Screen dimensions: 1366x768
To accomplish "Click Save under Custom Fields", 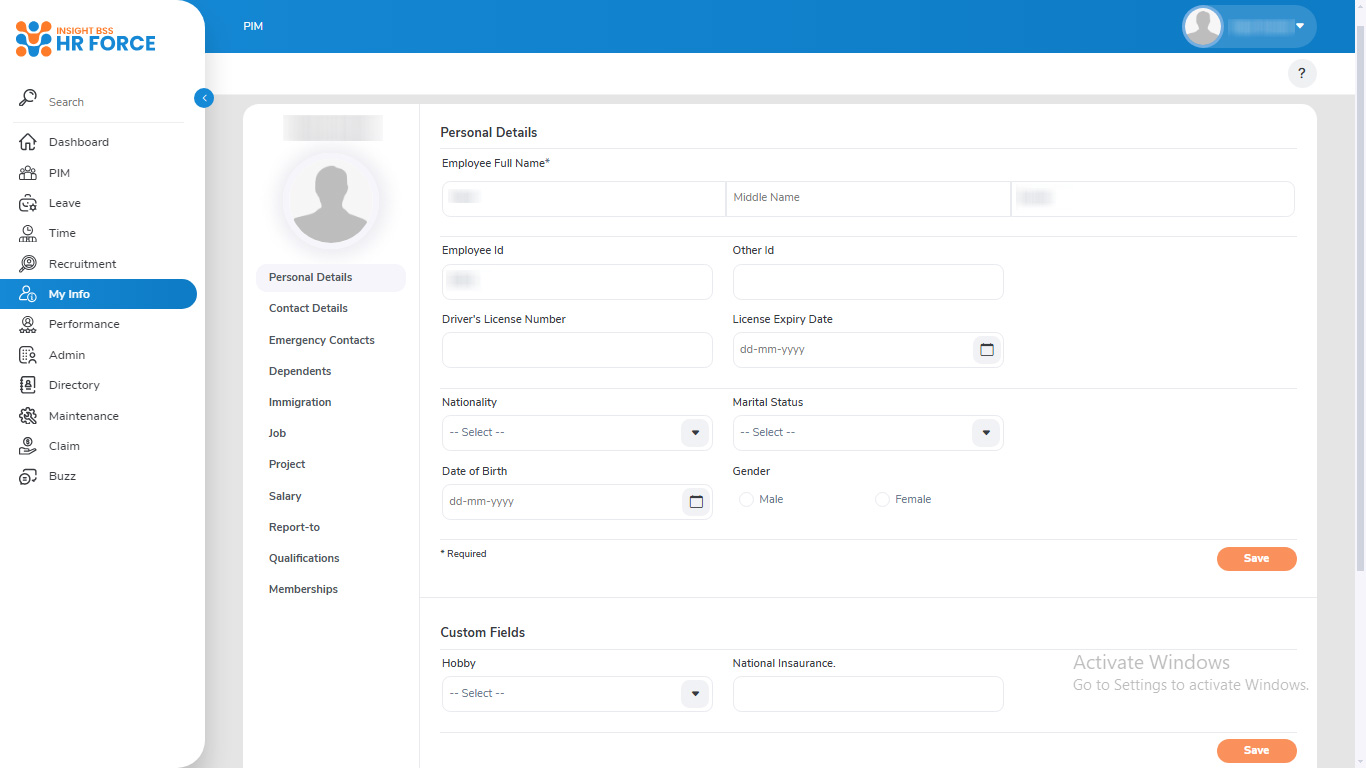I will tap(1256, 751).
